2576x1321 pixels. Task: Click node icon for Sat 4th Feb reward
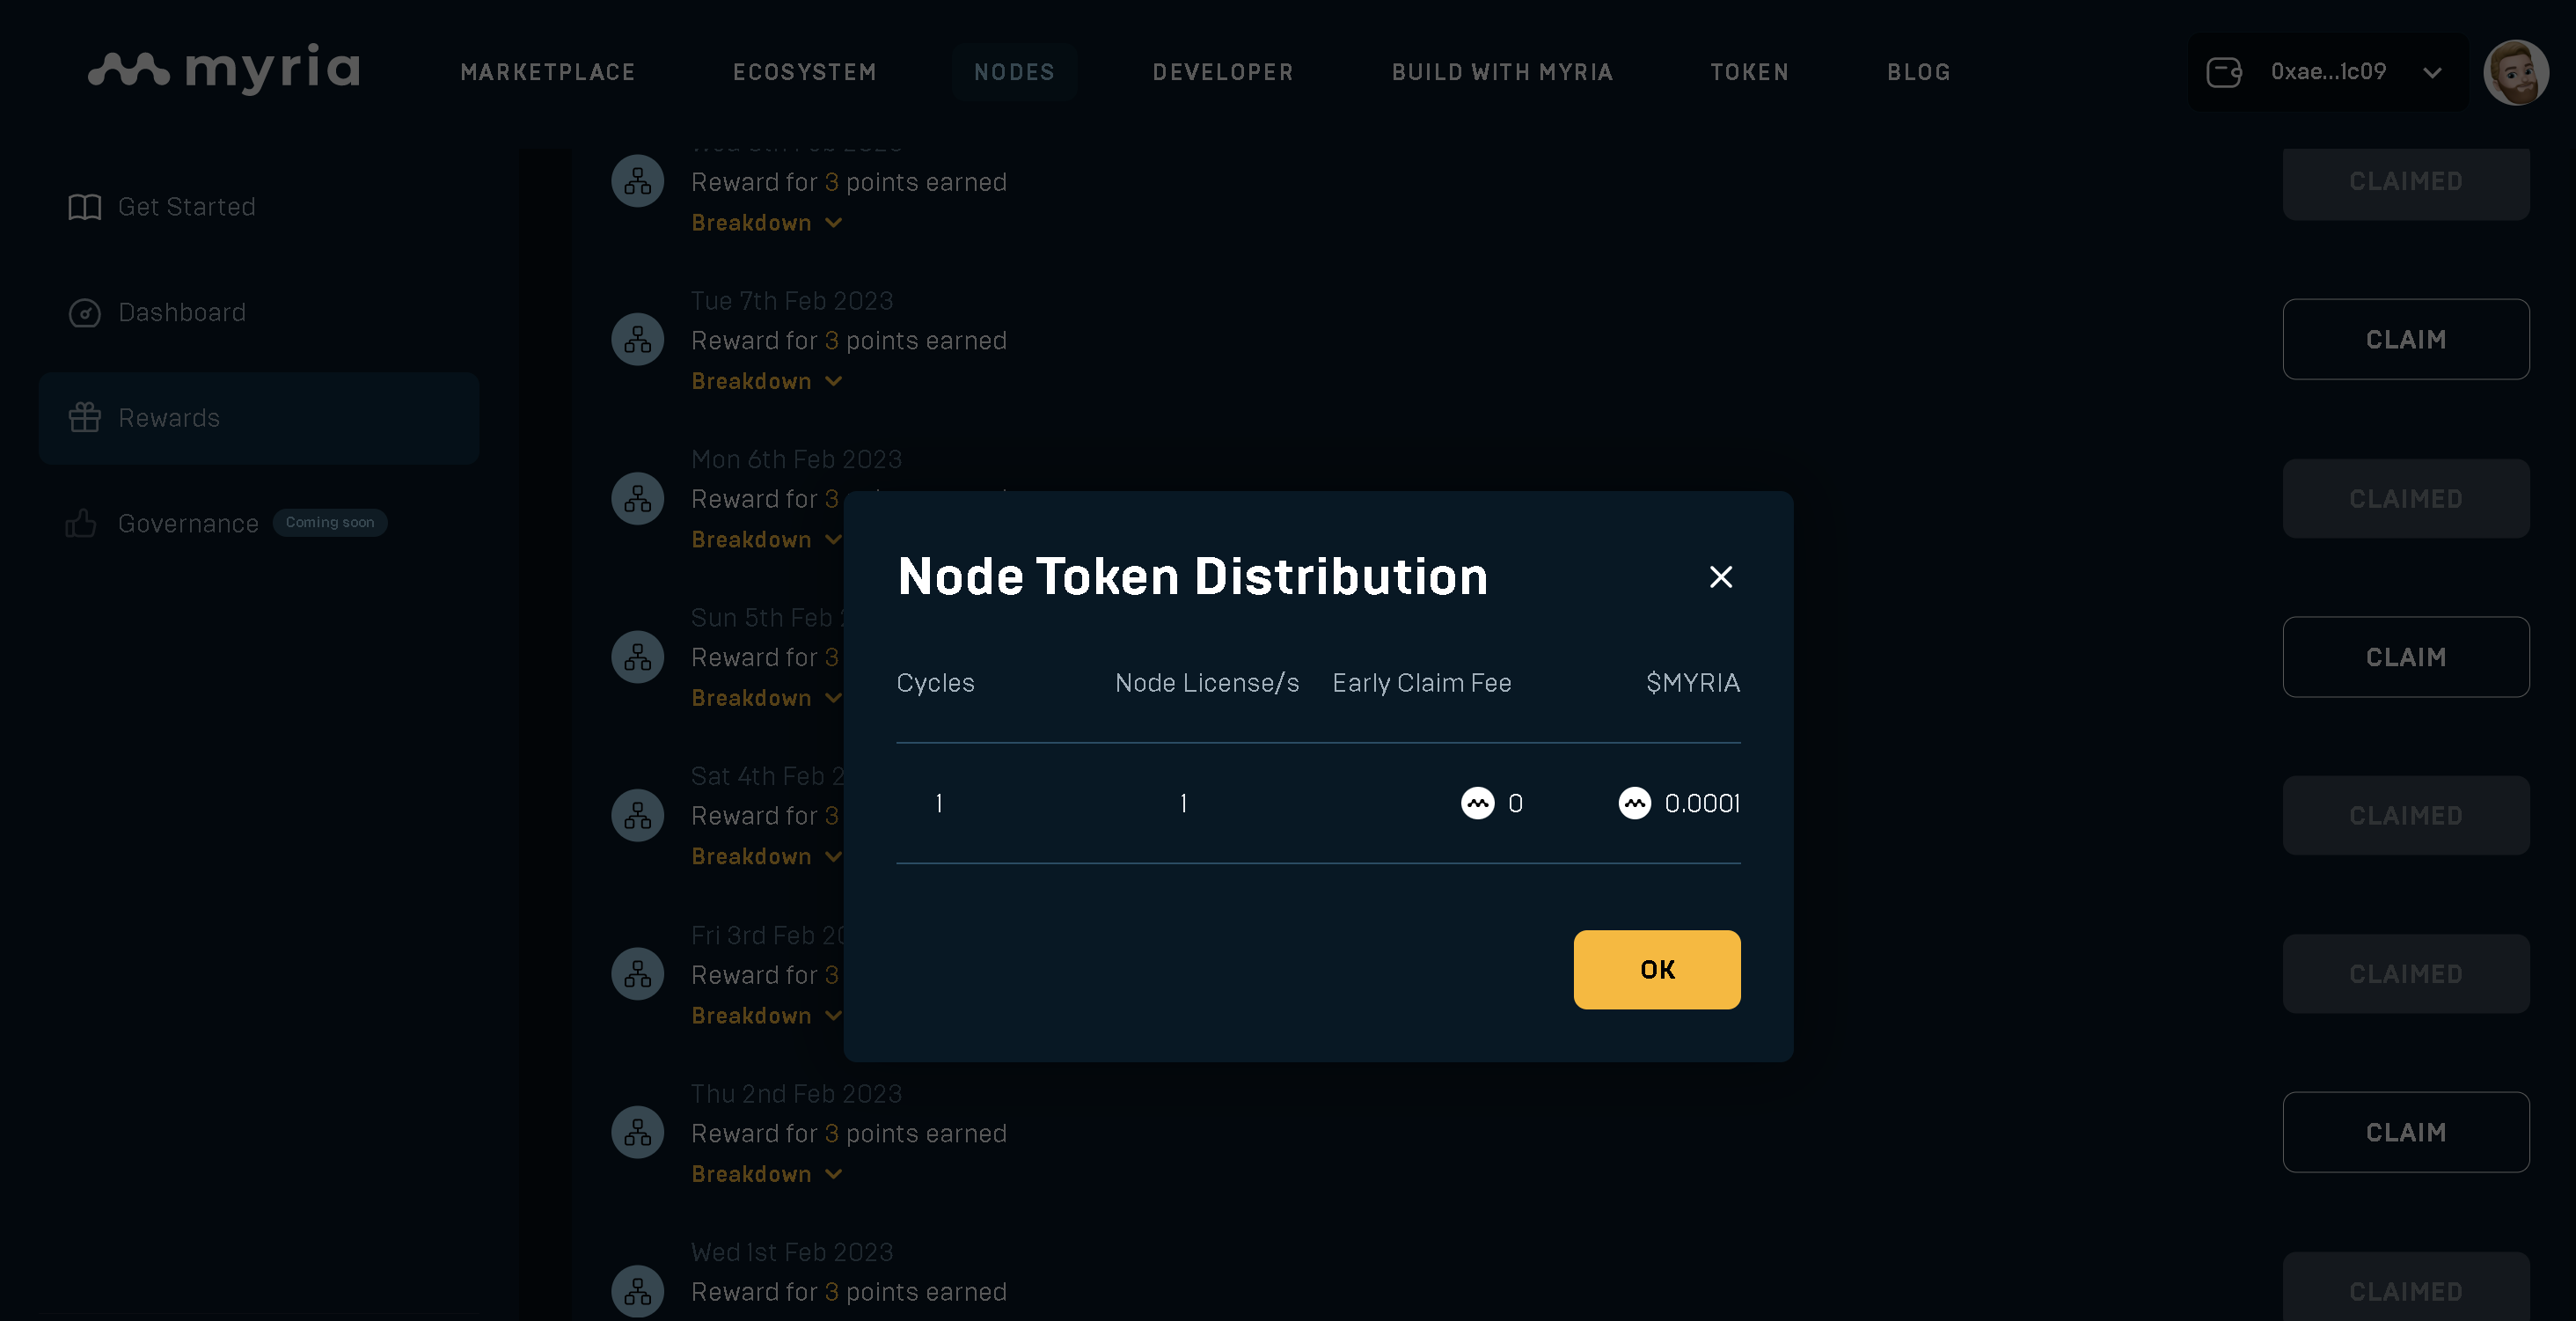tap(638, 816)
